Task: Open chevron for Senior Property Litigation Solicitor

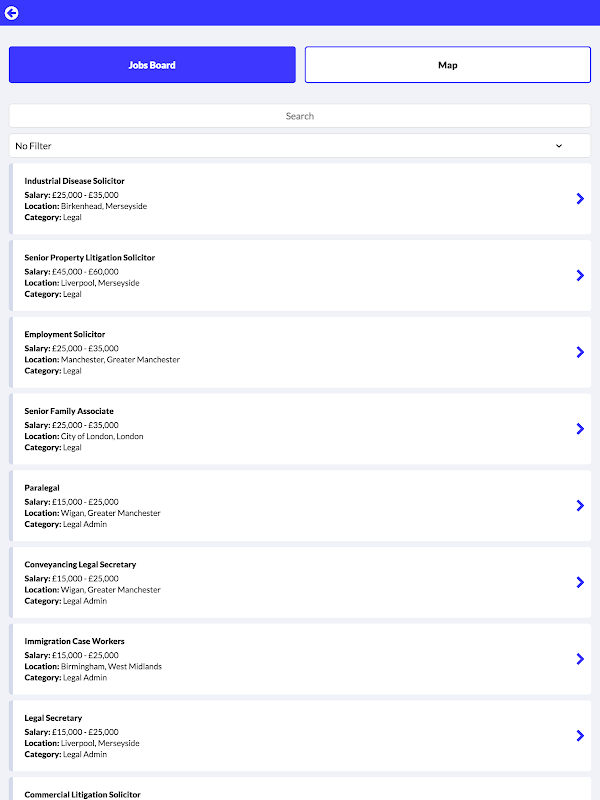Action: [x=580, y=276]
